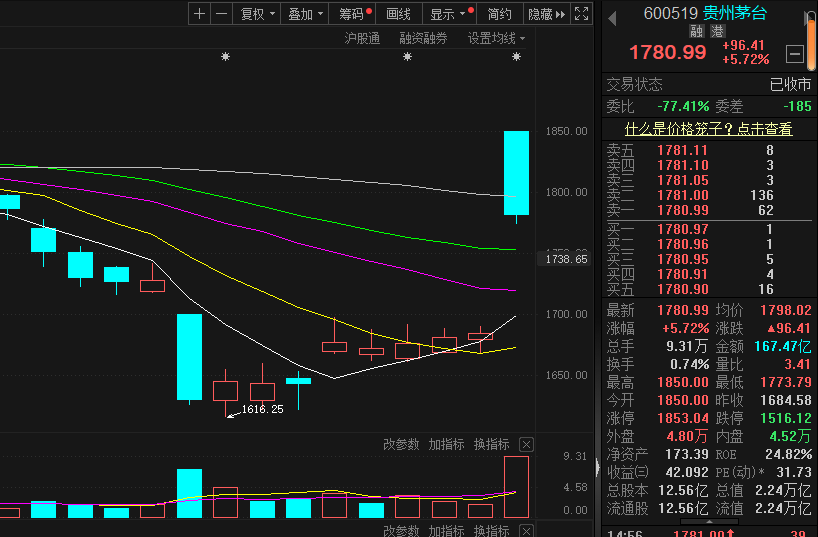Click the orange vertical scrollbar on right
Screen dimensions: 818x537
[x=811, y=41]
